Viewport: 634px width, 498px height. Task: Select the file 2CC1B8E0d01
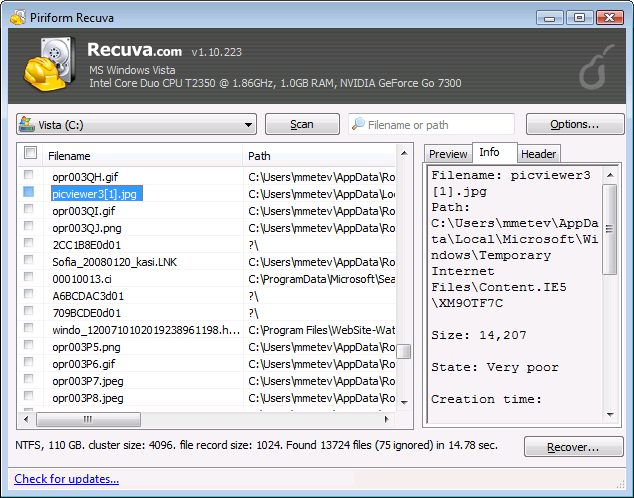(x=87, y=245)
